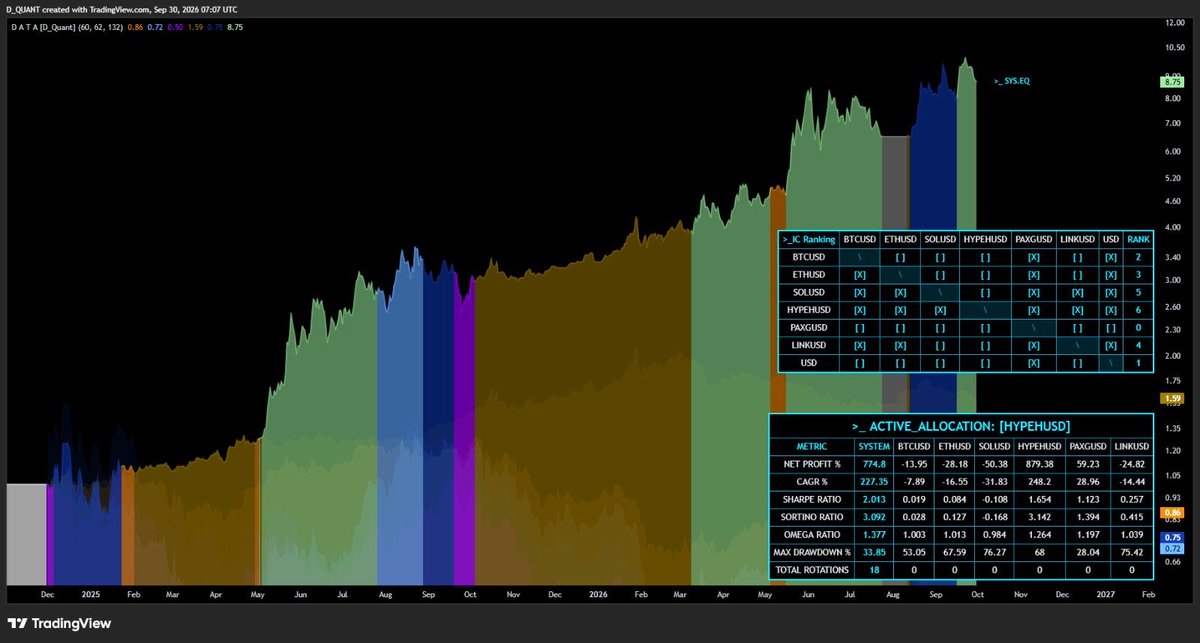
Task: Click the system CAGR value 227.35
Action: 874,481
